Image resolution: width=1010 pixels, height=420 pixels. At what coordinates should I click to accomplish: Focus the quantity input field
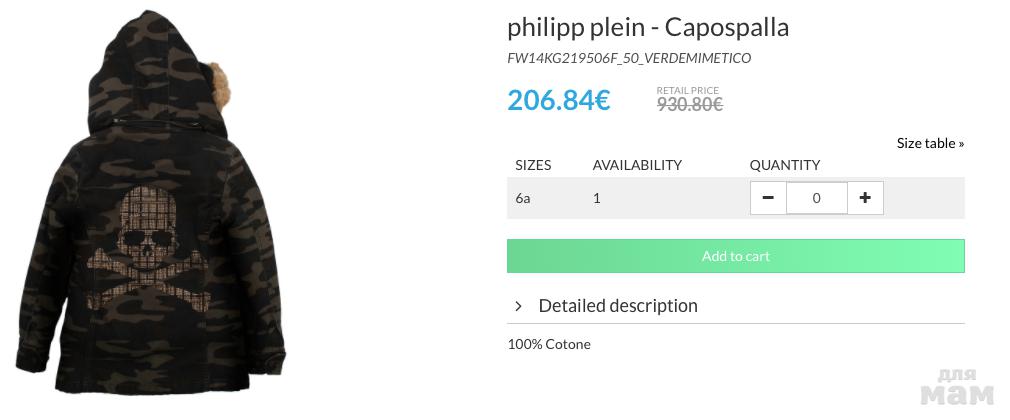816,198
